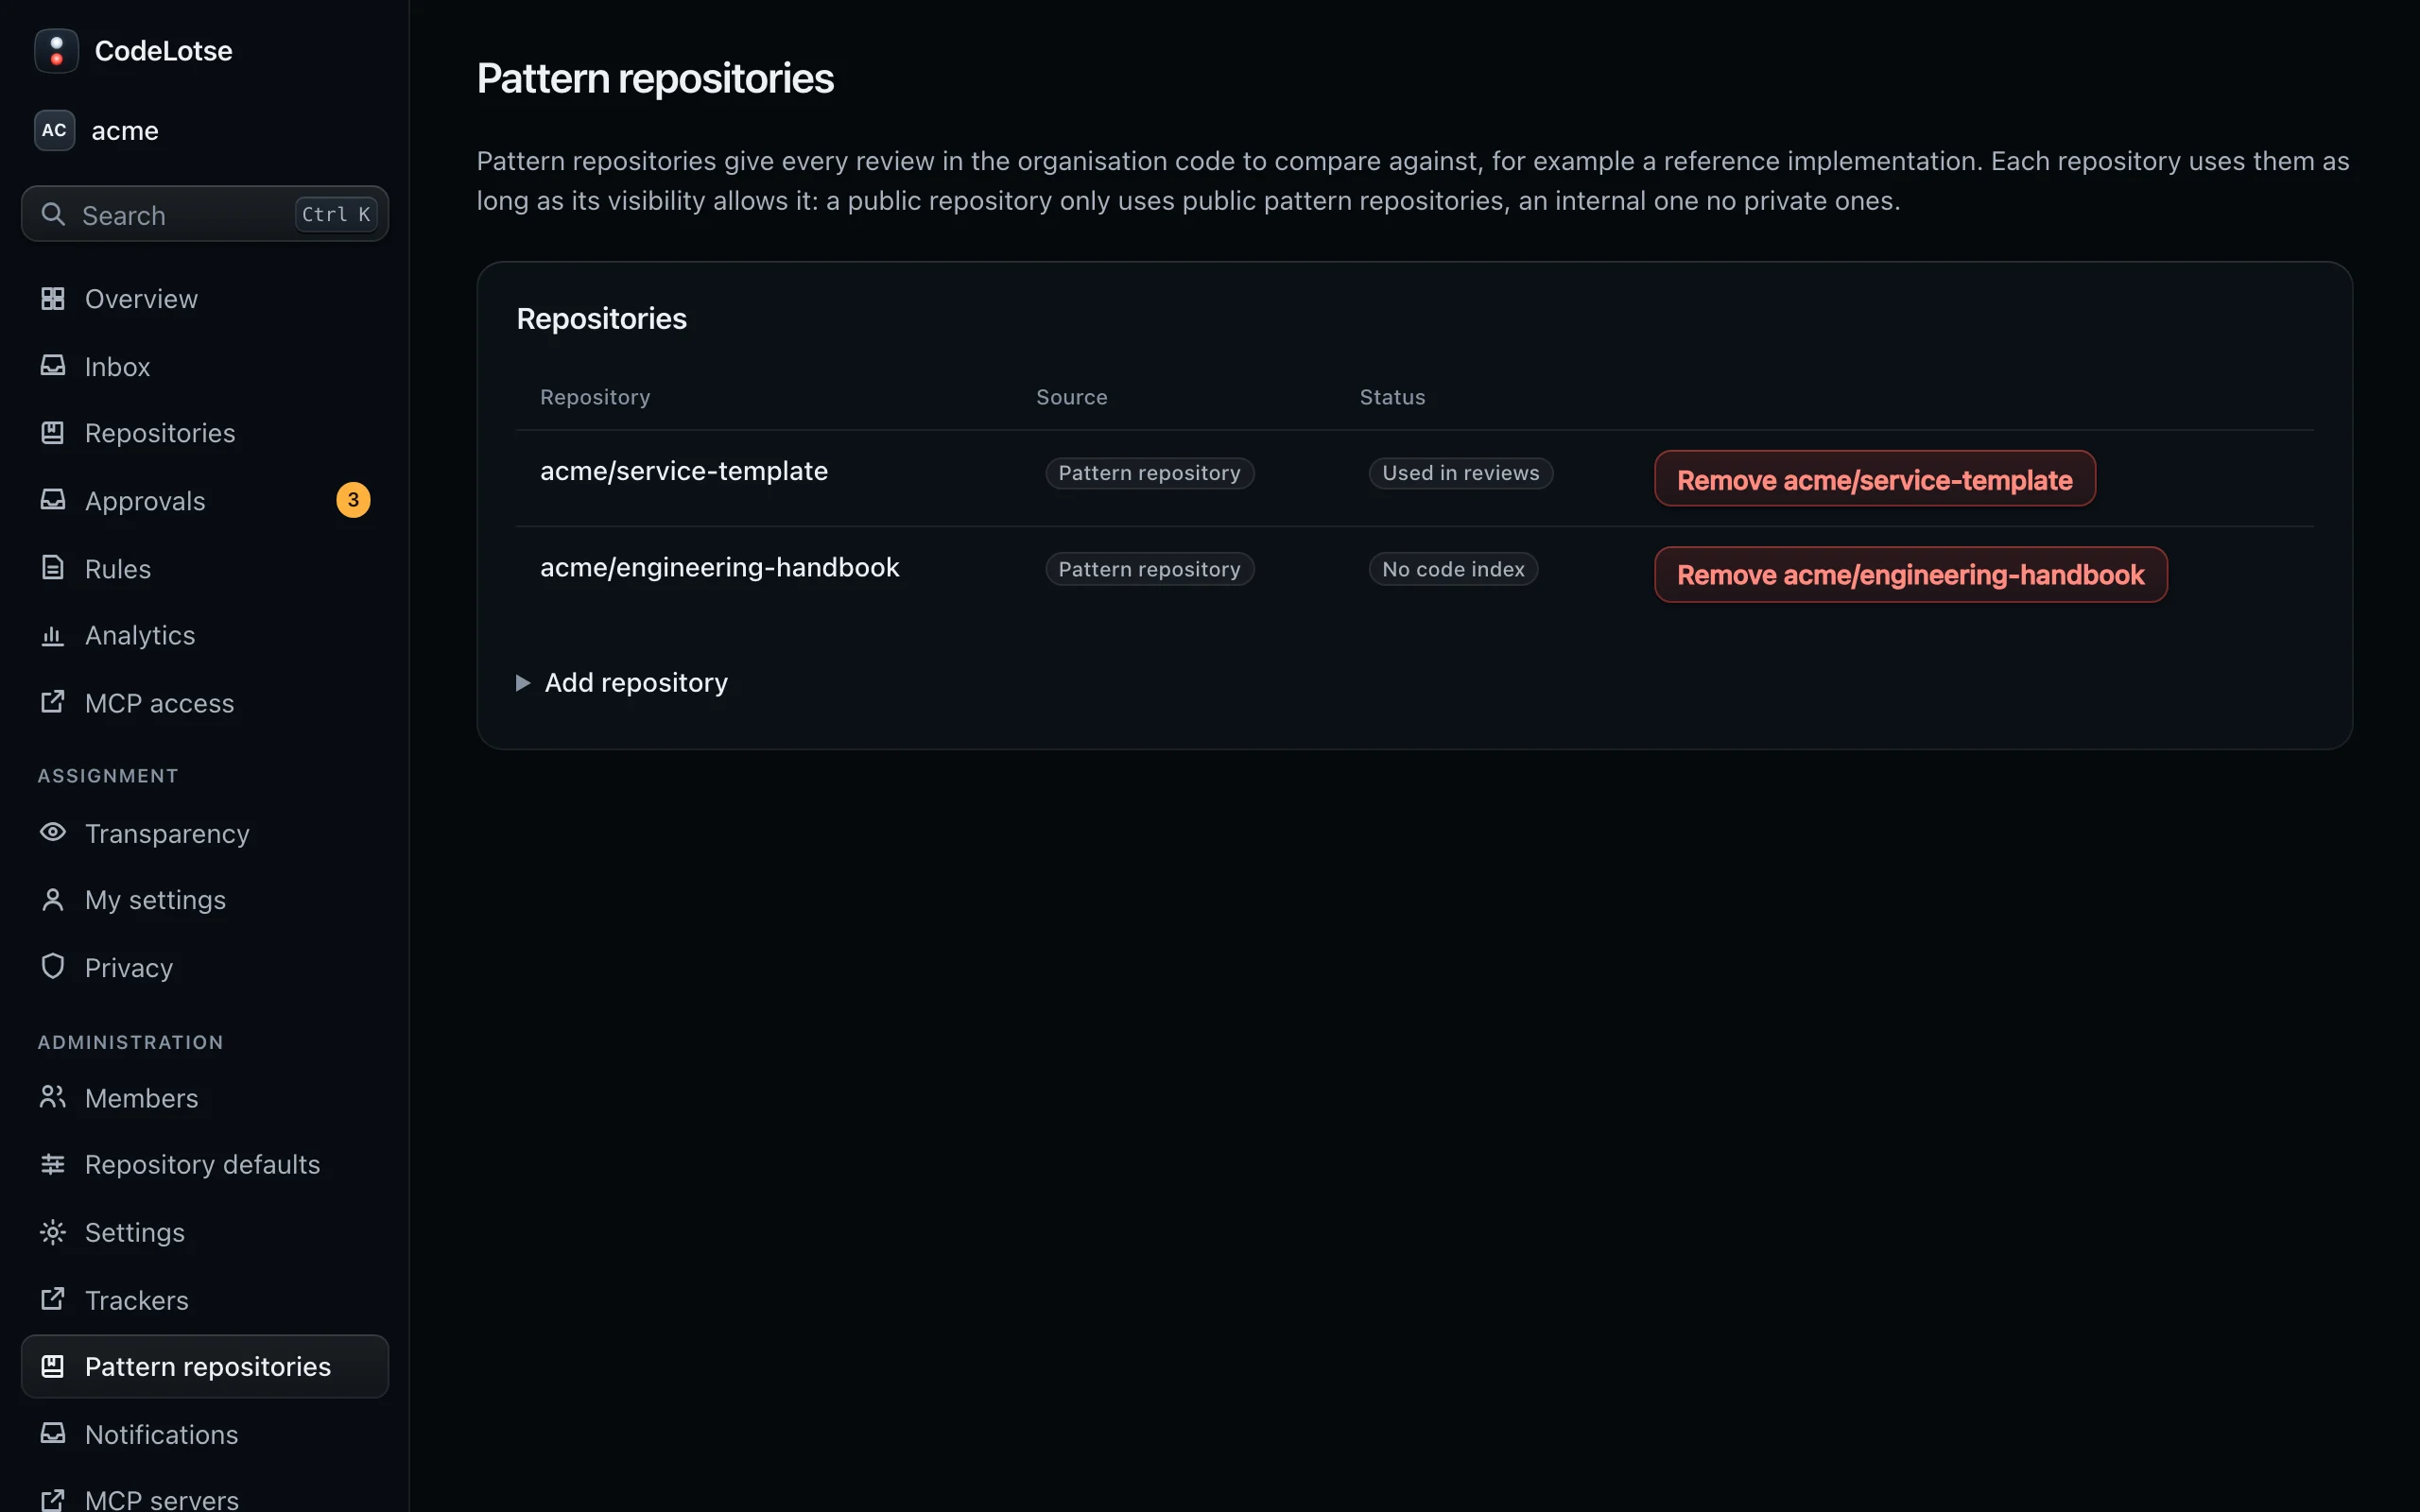Open the Overview page
The height and width of the screenshot is (1512, 2420).
(x=205, y=299)
